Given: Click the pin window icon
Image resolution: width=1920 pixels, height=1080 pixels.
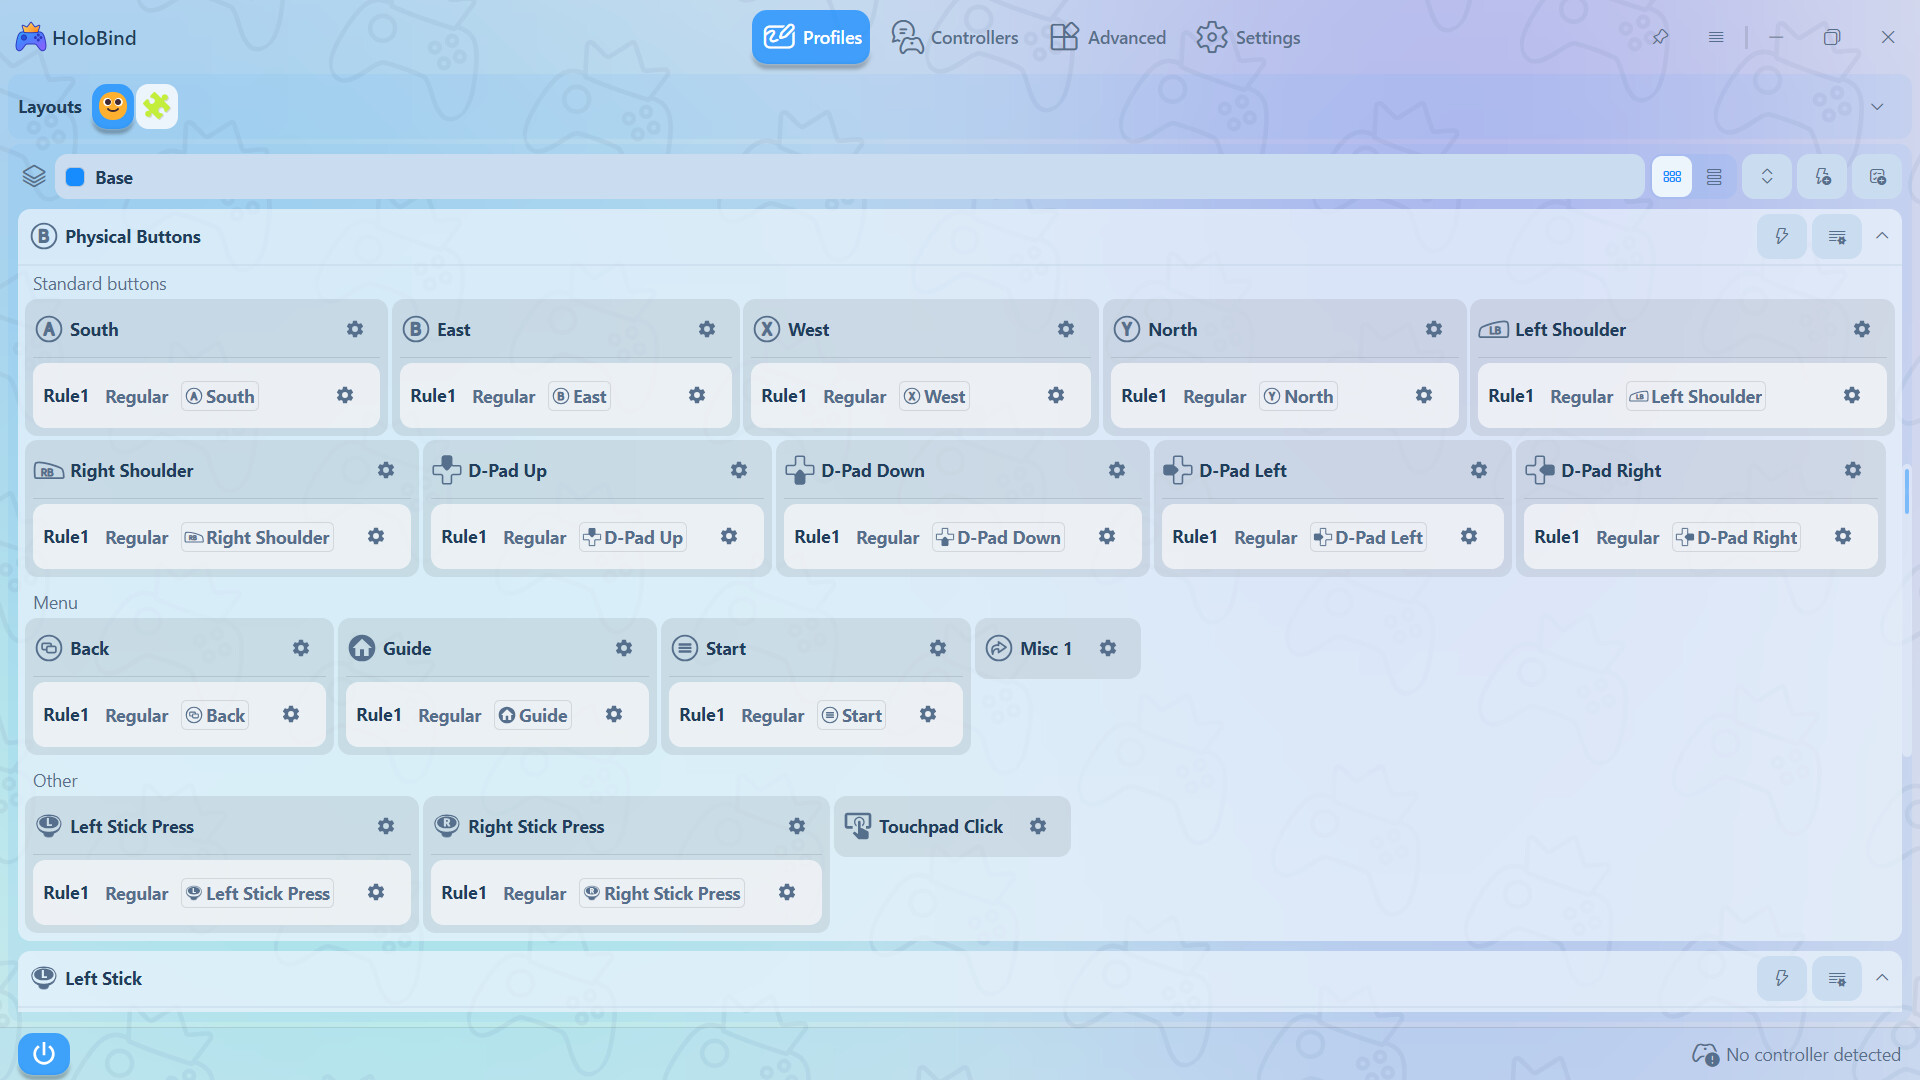Looking at the screenshot, I should tap(1660, 37).
